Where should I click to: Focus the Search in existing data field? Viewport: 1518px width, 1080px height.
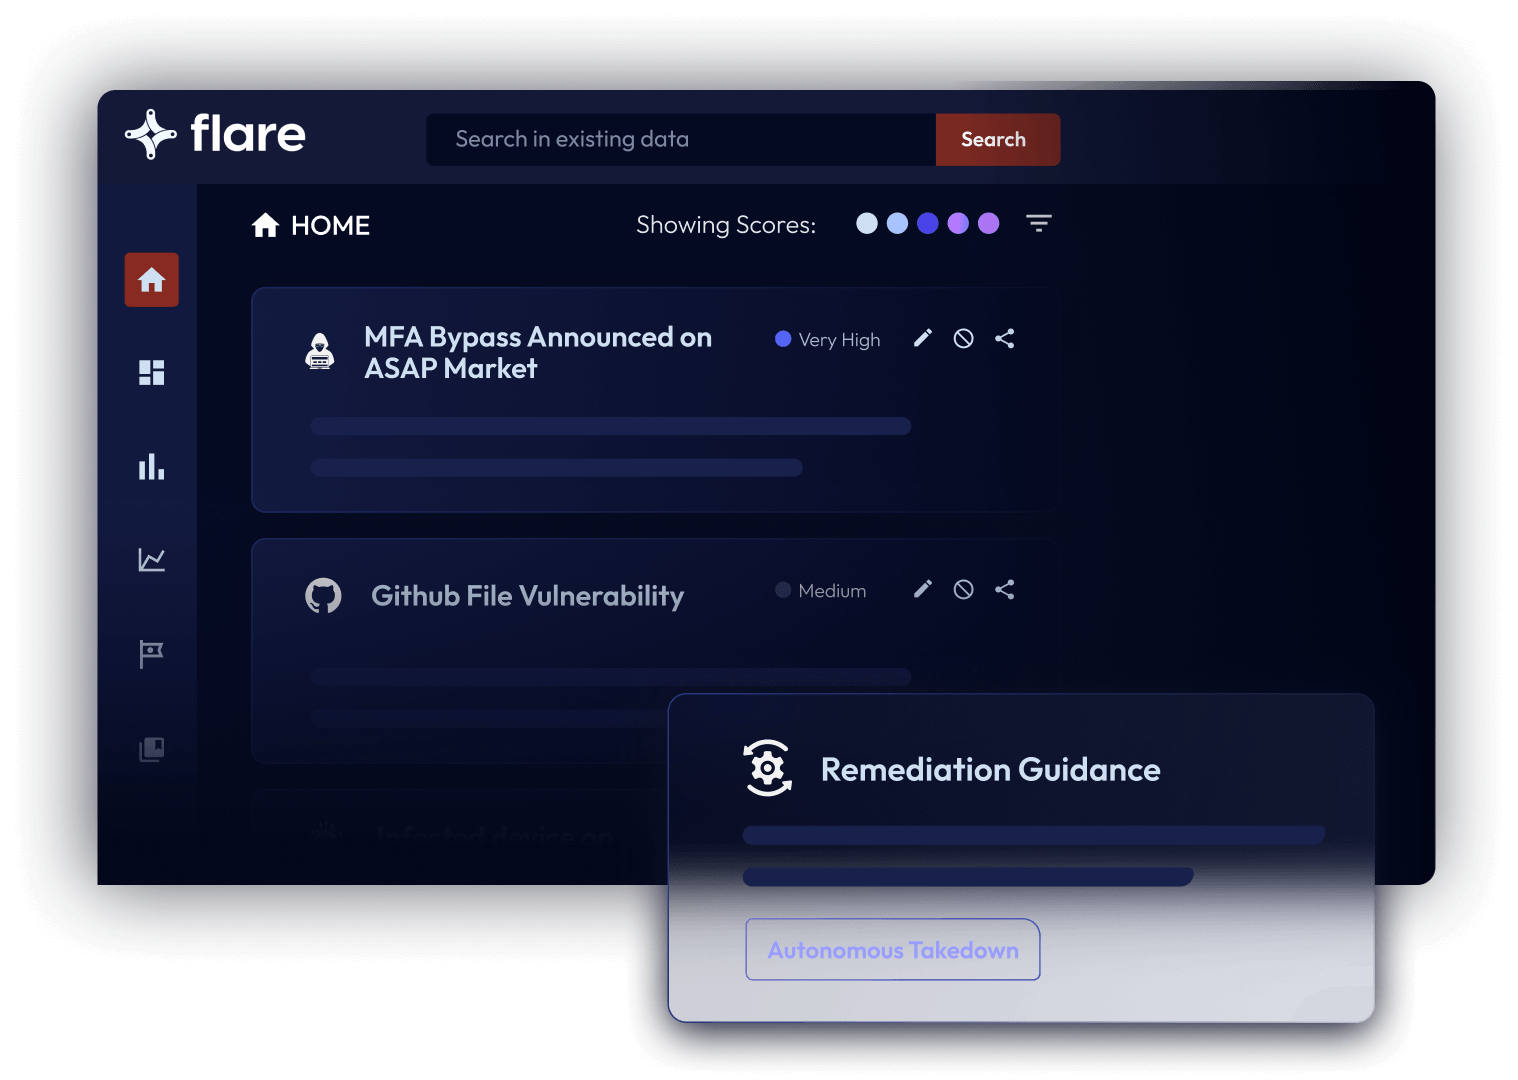[680, 139]
